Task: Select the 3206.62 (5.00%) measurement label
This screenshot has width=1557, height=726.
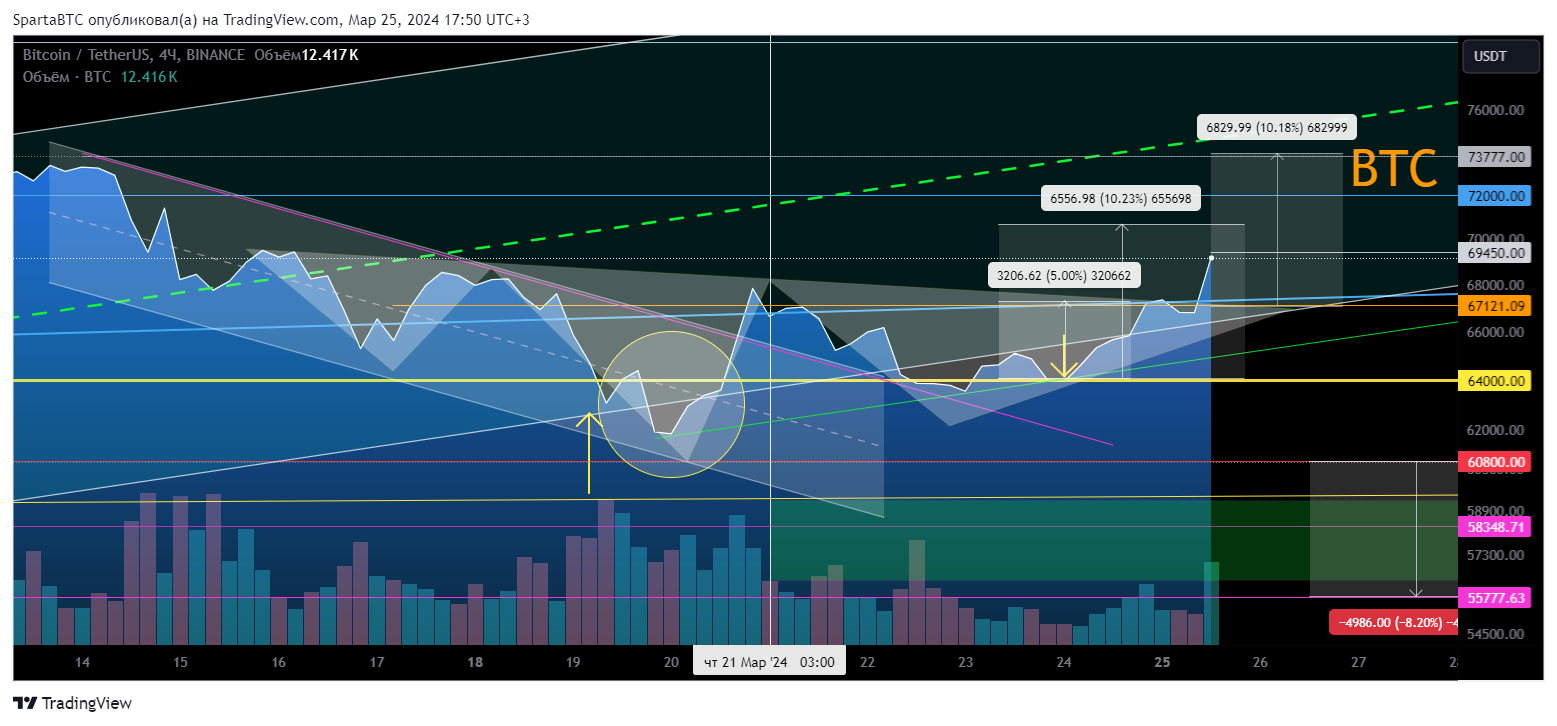Action: (1065, 275)
